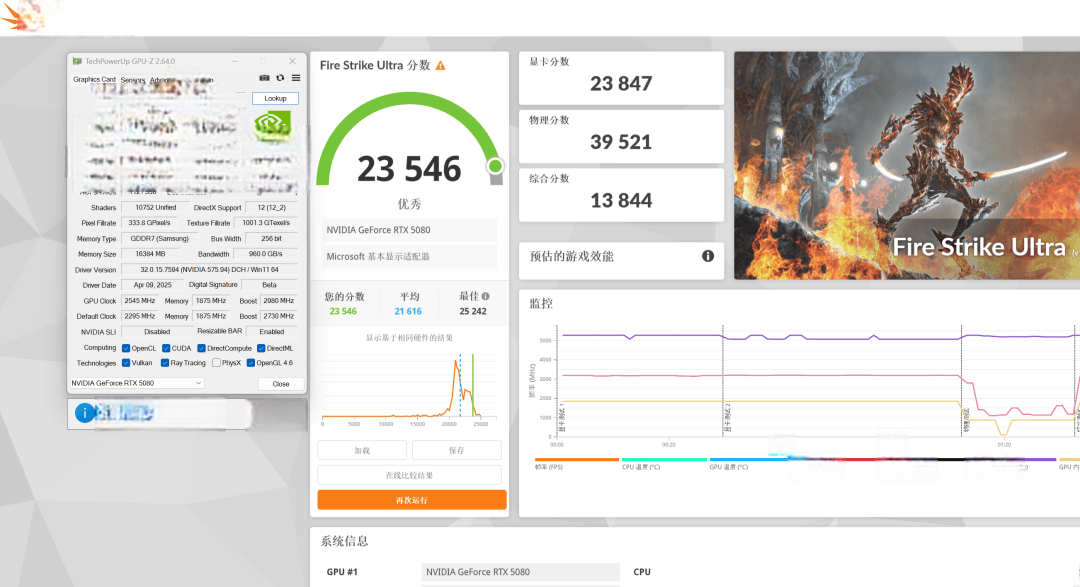Click the blue GPU 温度 legend bar
The image size is (1080, 587).
click(x=749, y=460)
